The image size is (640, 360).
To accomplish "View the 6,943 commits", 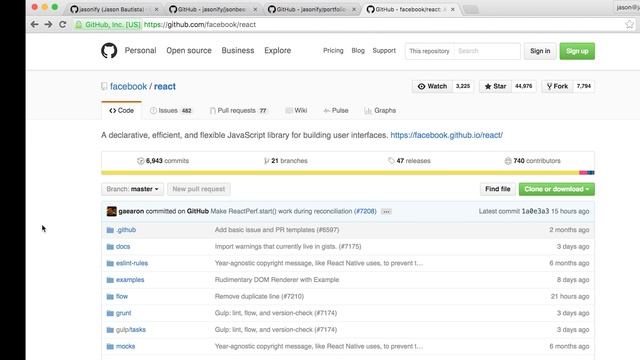I will click(x=163, y=161).
